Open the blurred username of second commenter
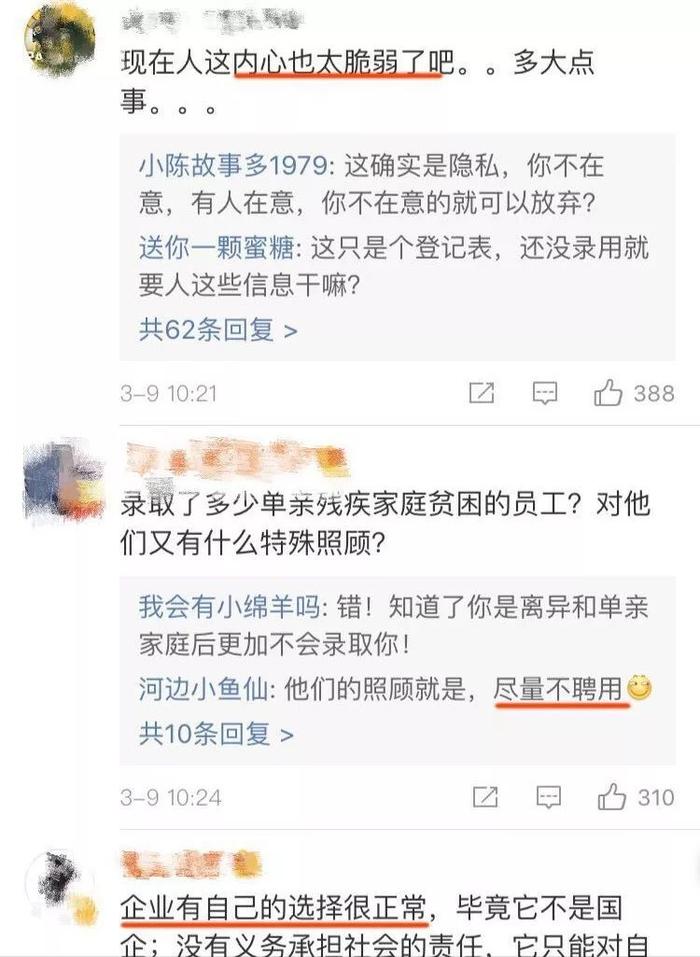The image size is (700, 957). 236,460
